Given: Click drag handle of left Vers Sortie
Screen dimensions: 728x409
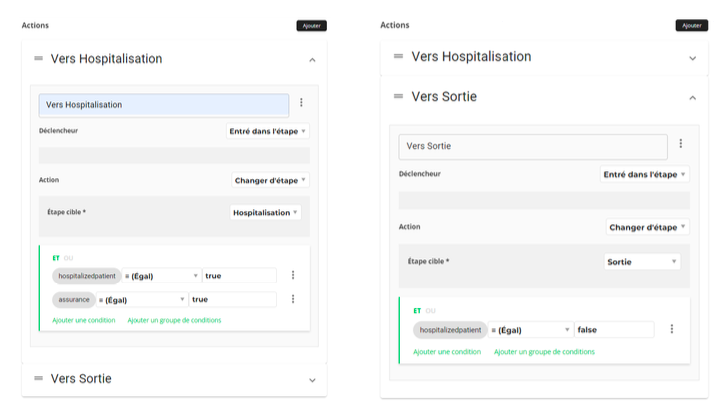Looking at the screenshot, I should tap(38, 378).
